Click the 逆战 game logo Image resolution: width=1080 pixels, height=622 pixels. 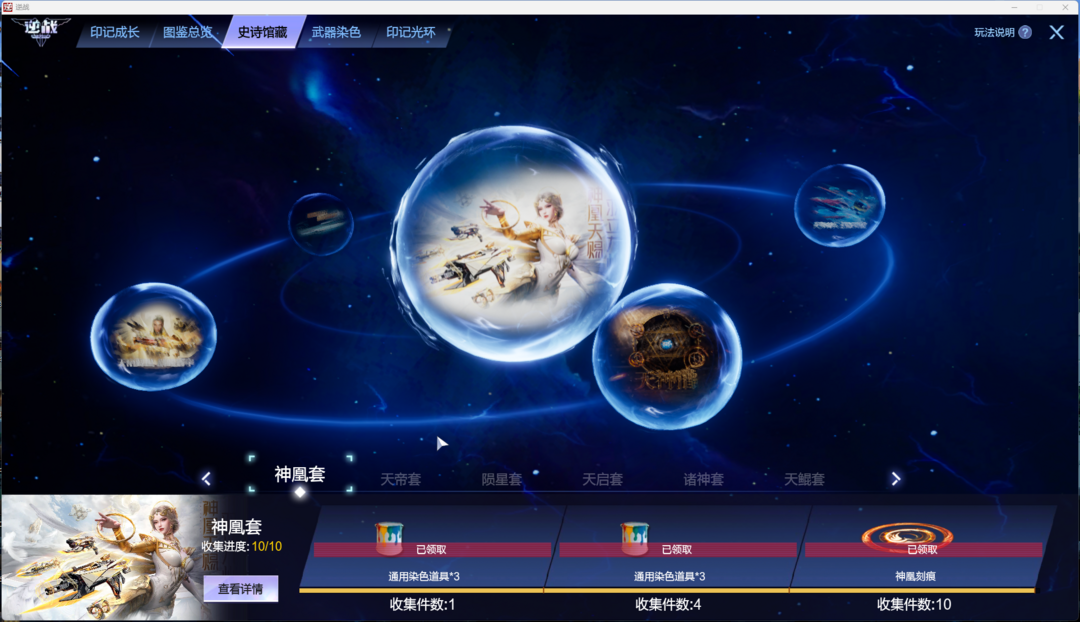pos(40,30)
